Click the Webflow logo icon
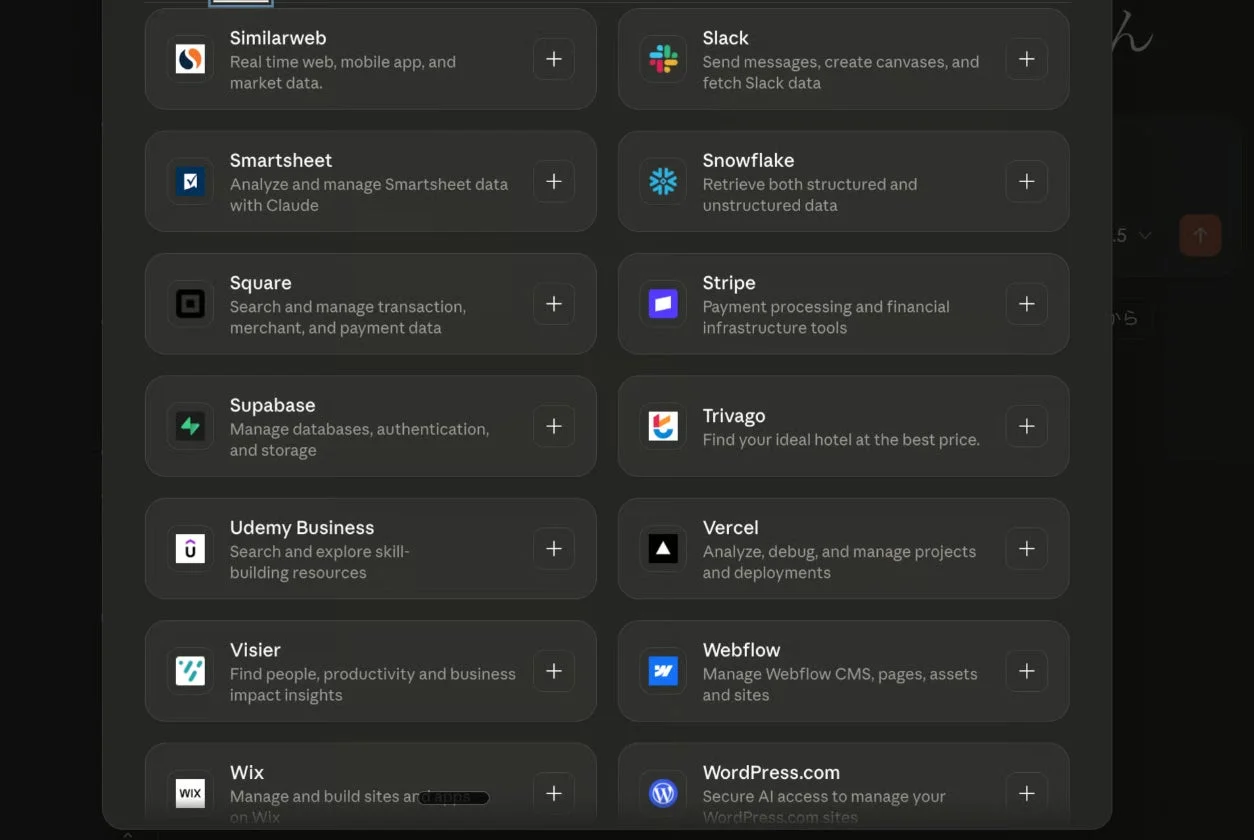Screen dimensions: 1254x840 663,671
